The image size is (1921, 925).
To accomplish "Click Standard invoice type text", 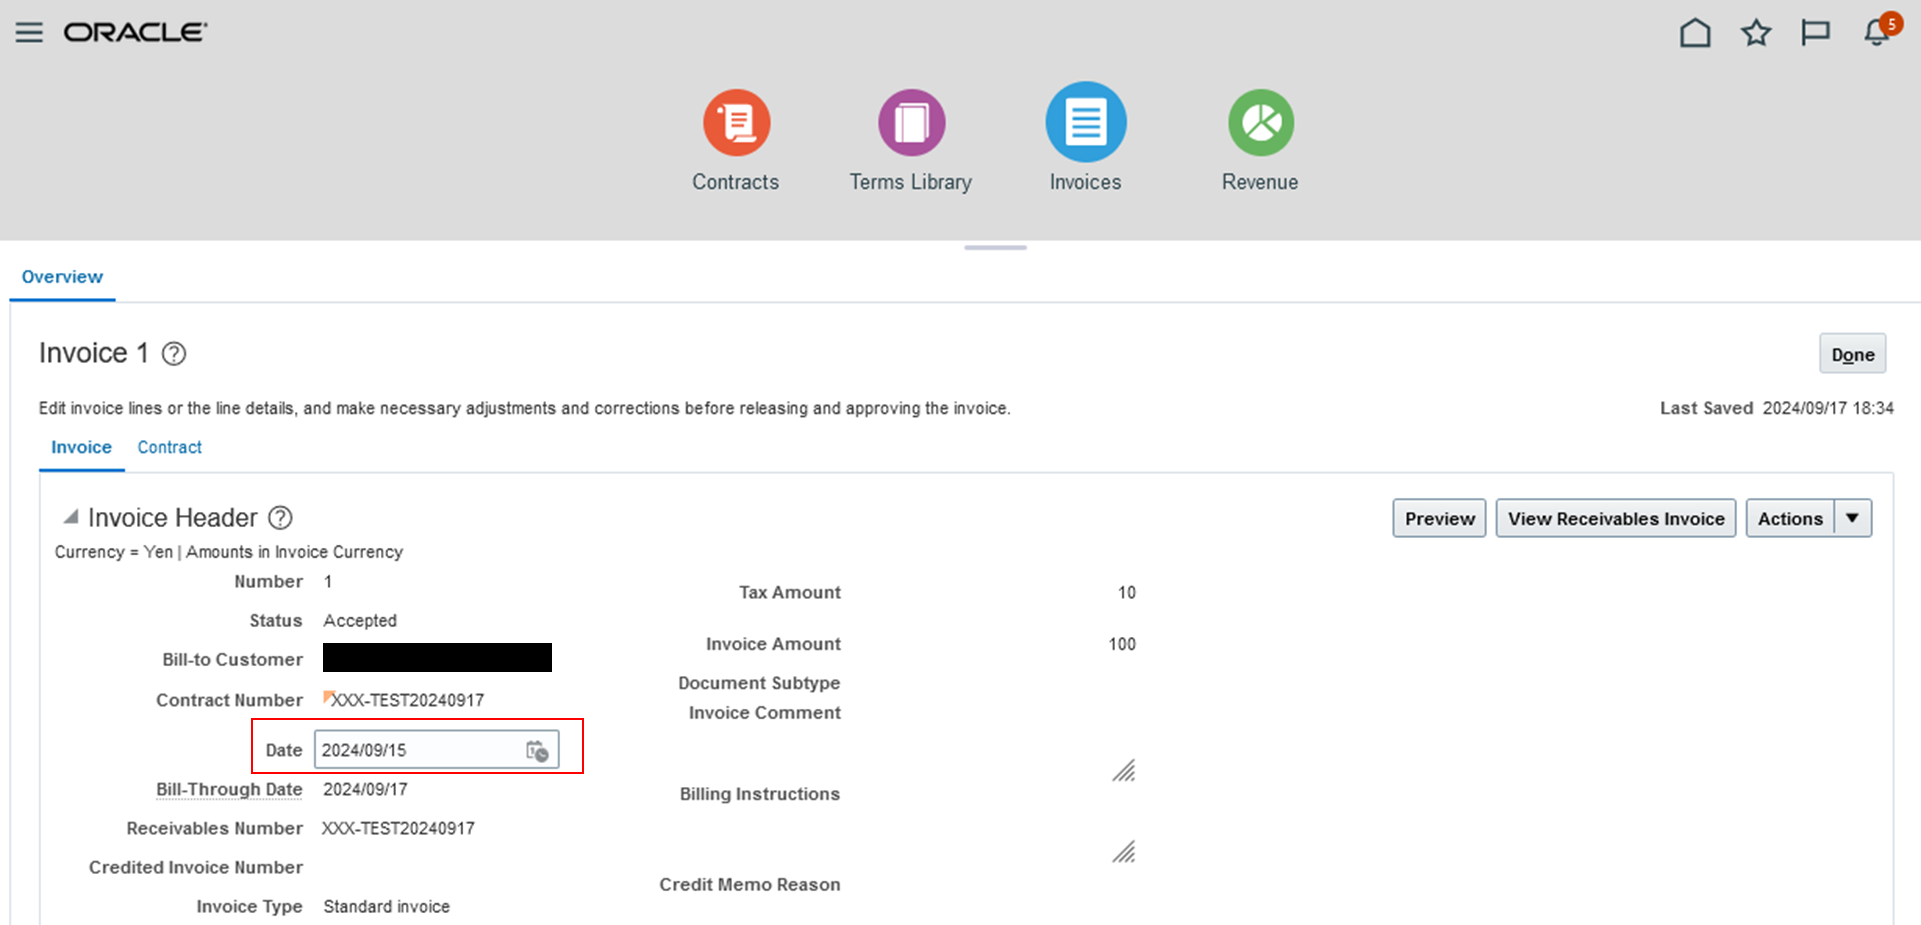I will click(x=386, y=906).
